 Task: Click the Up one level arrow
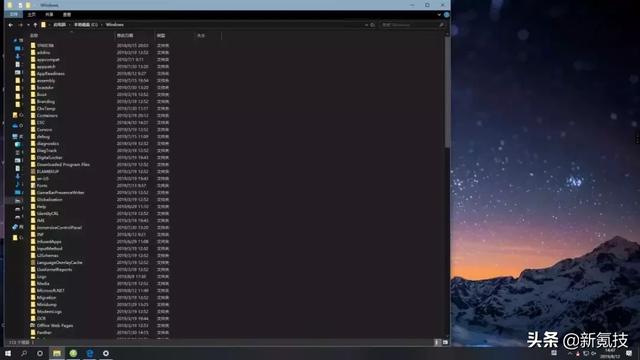coord(35,25)
